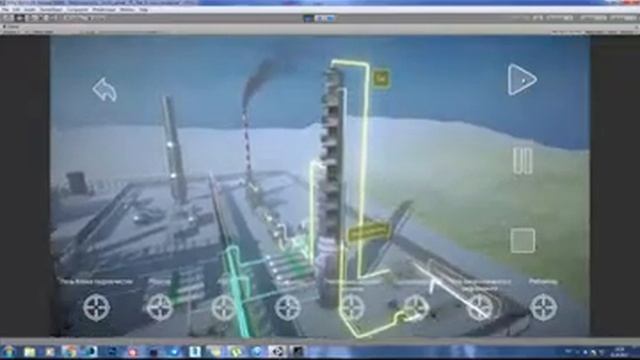
Task: Open File Explorer folder icon in taskbar
Action: (30, 351)
